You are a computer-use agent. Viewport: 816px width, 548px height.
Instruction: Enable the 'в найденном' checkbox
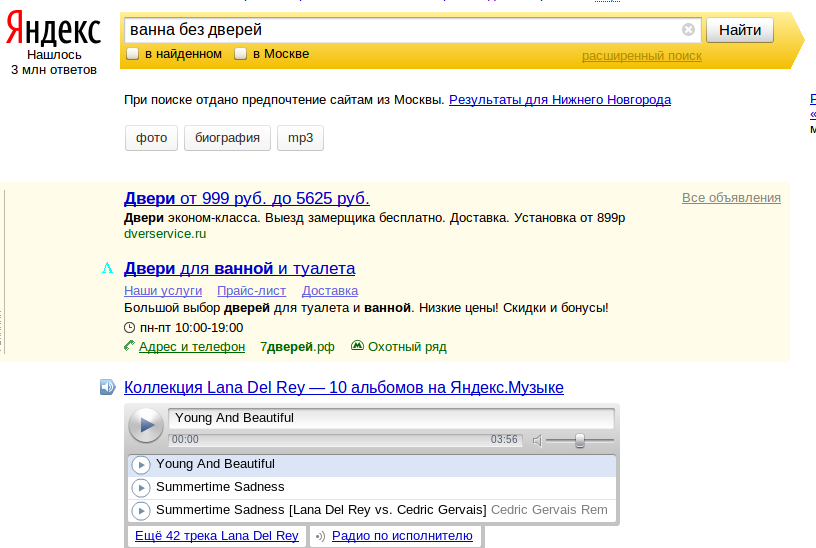(132, 54)
